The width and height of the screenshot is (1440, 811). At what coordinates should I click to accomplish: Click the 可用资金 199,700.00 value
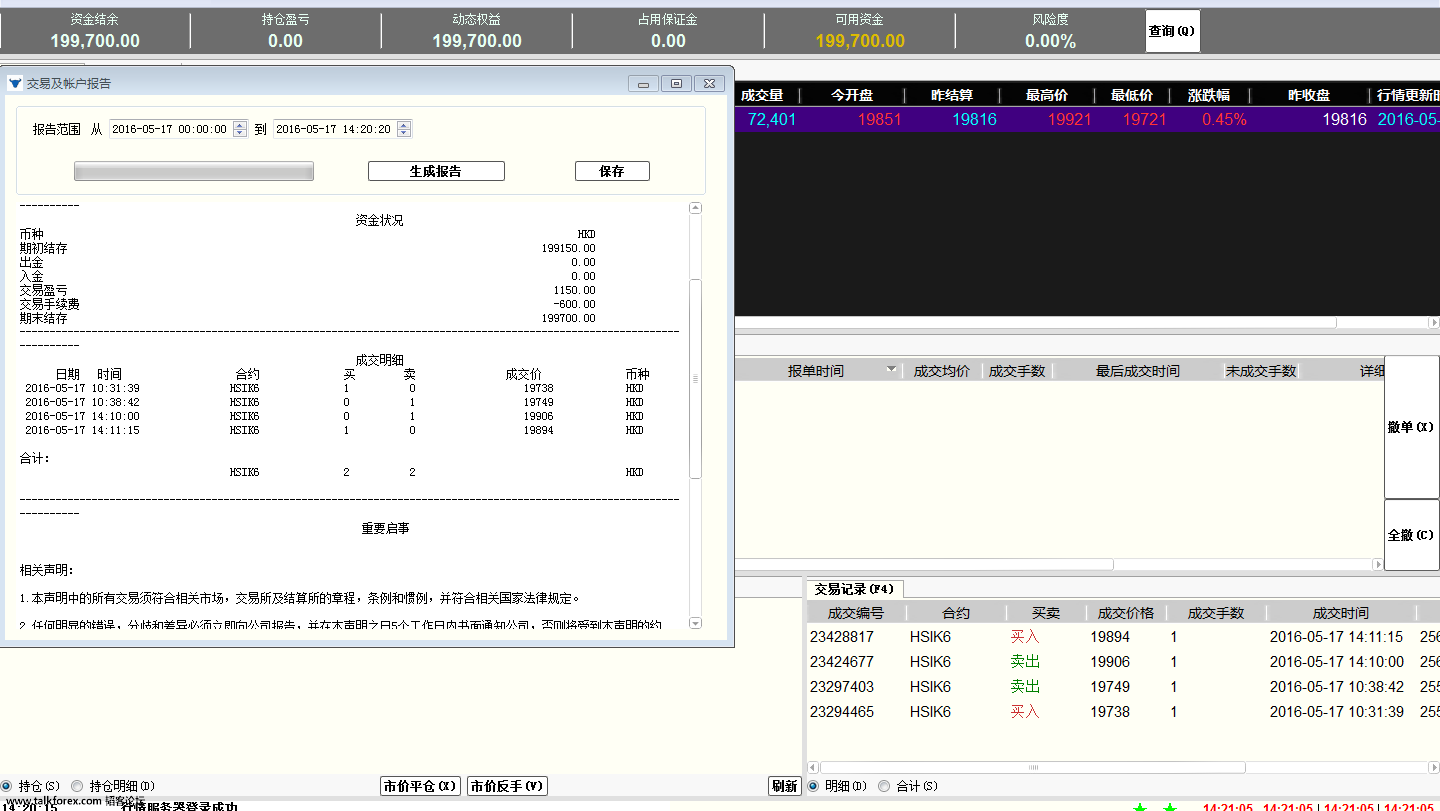coord(860,41)
